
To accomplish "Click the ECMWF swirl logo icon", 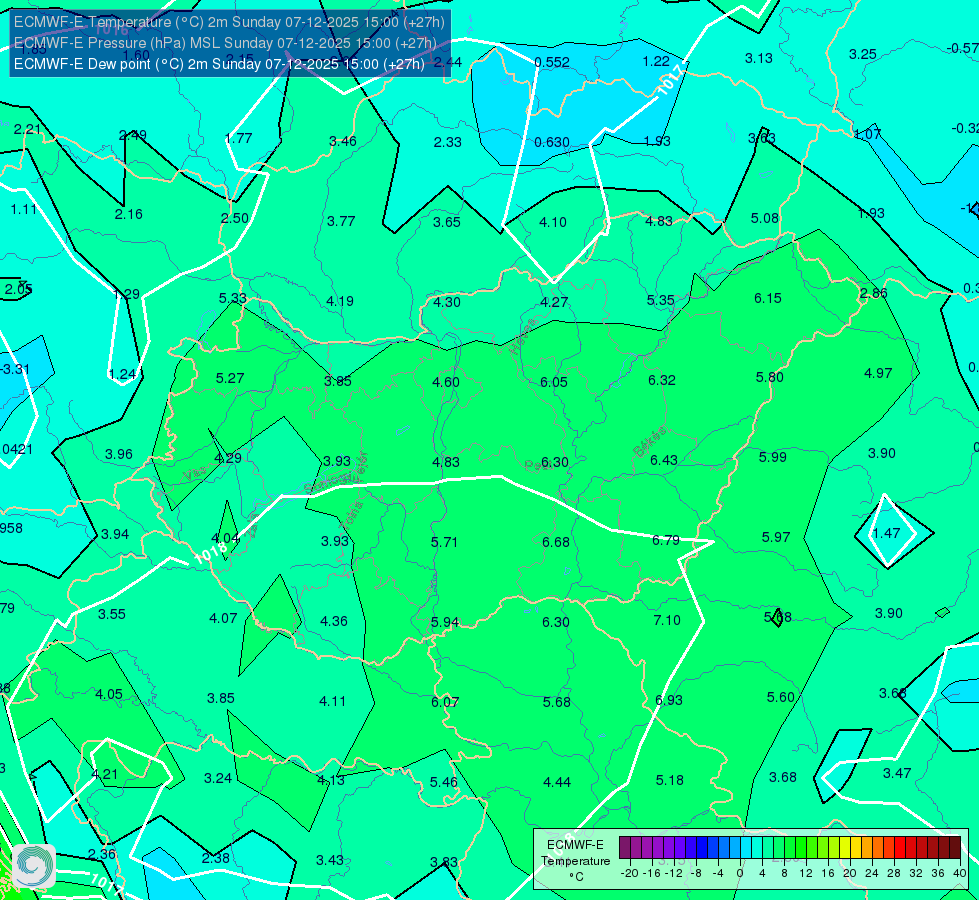I will tap(34, 866).
